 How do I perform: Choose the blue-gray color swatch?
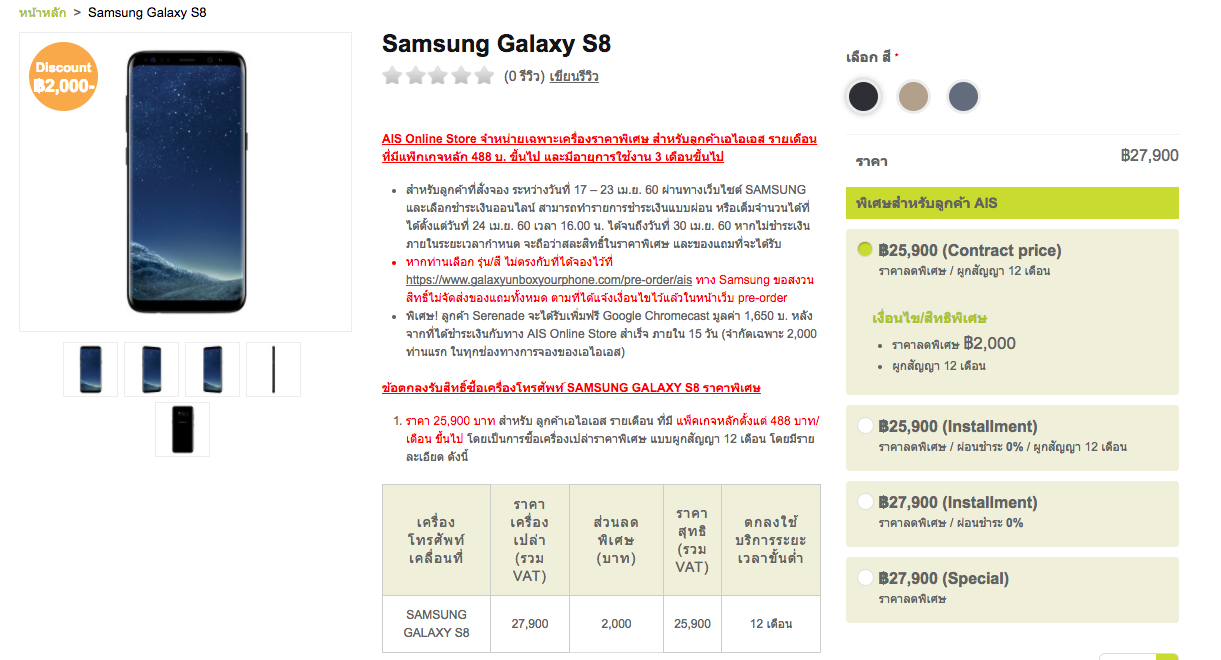(963, 96)
